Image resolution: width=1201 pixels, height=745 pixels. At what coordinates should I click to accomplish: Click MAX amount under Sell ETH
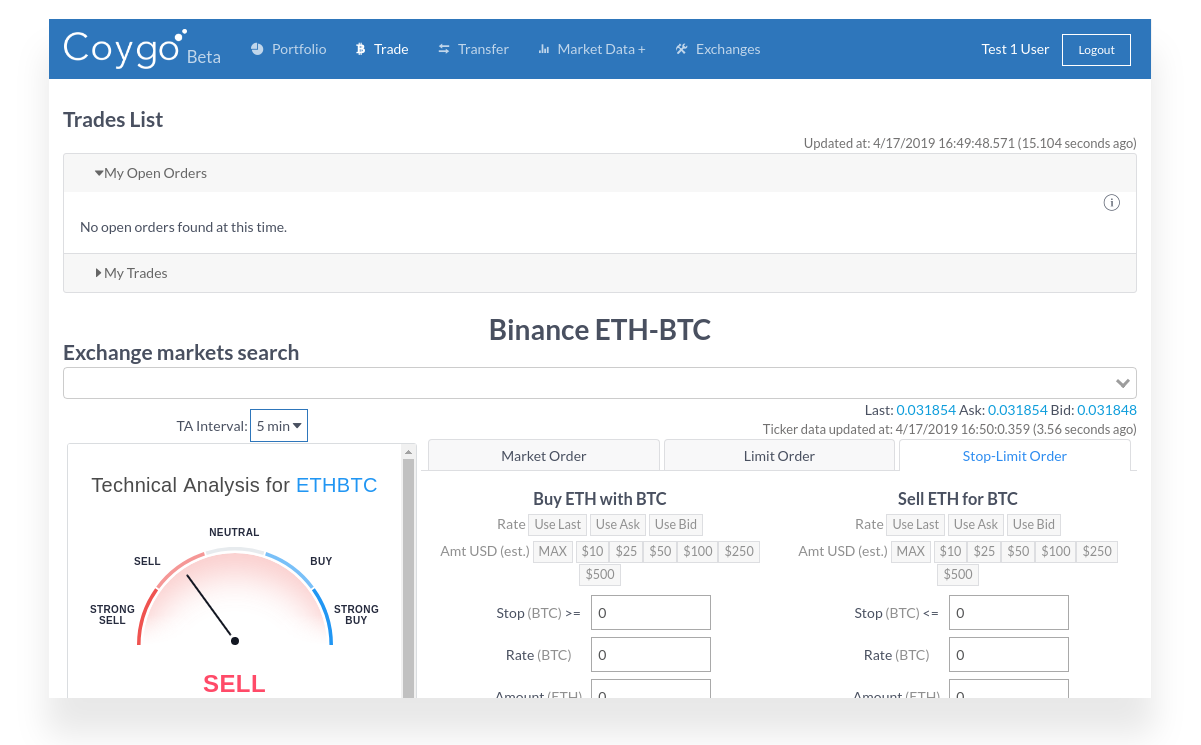coord(911,551)
